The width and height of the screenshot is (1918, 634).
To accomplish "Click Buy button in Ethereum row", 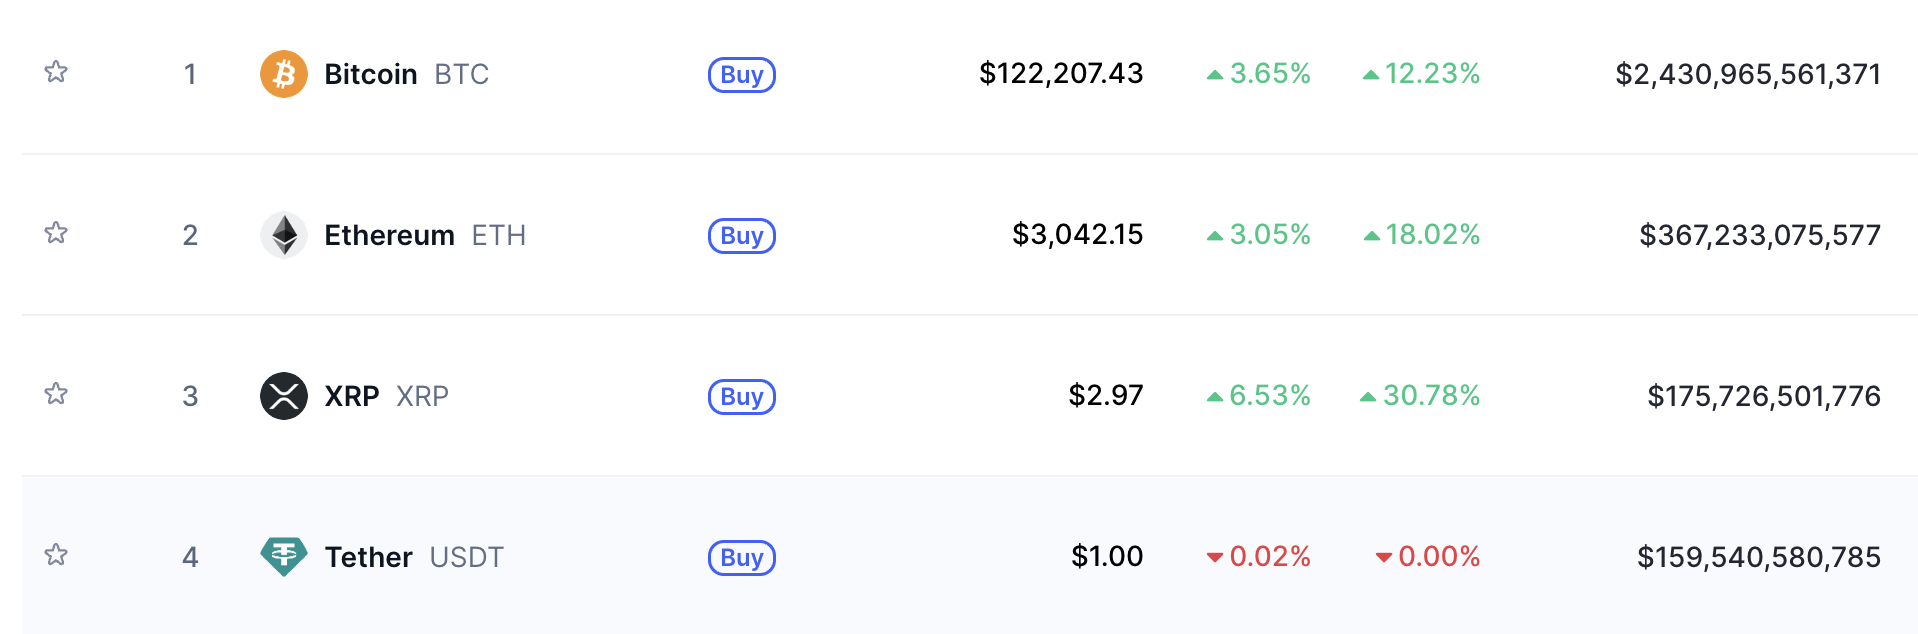I will pyautogui.click(x=742, y=236).
